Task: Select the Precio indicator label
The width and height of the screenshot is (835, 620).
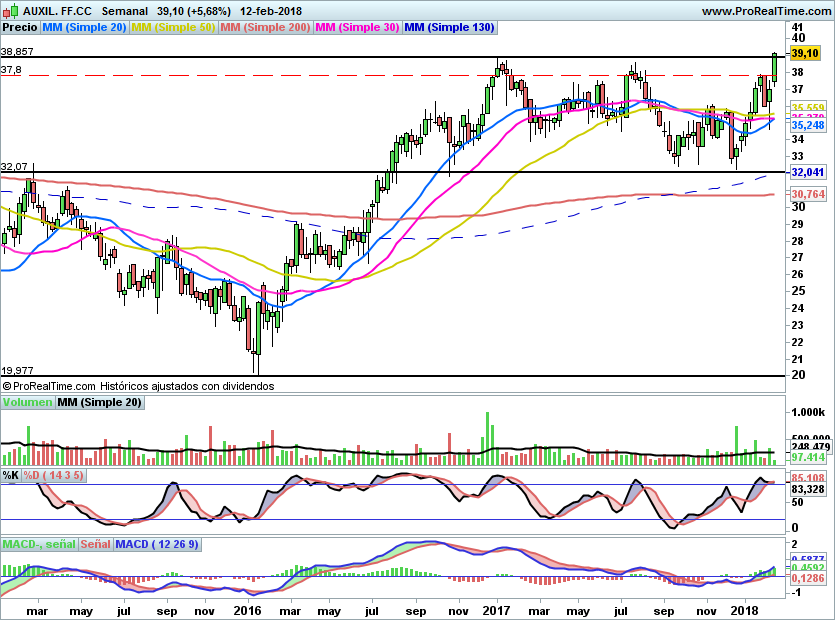Action: point(20,27)
